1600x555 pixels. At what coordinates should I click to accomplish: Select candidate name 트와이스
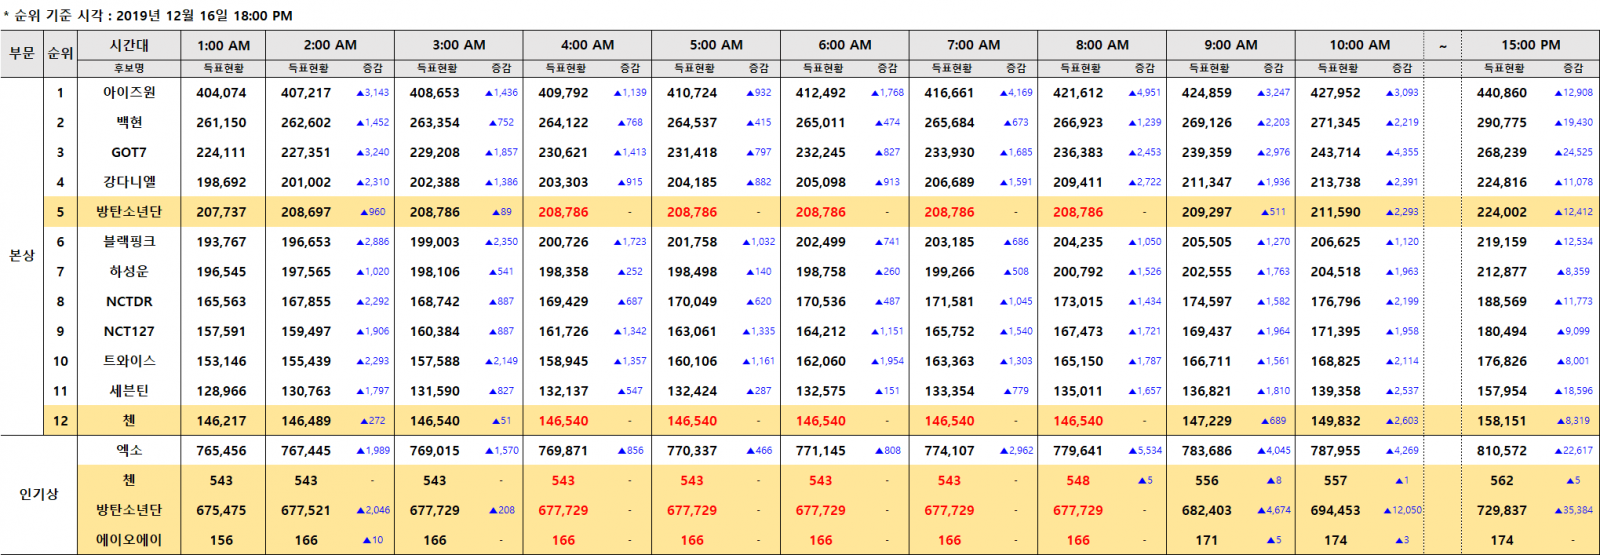coord(129,361)
